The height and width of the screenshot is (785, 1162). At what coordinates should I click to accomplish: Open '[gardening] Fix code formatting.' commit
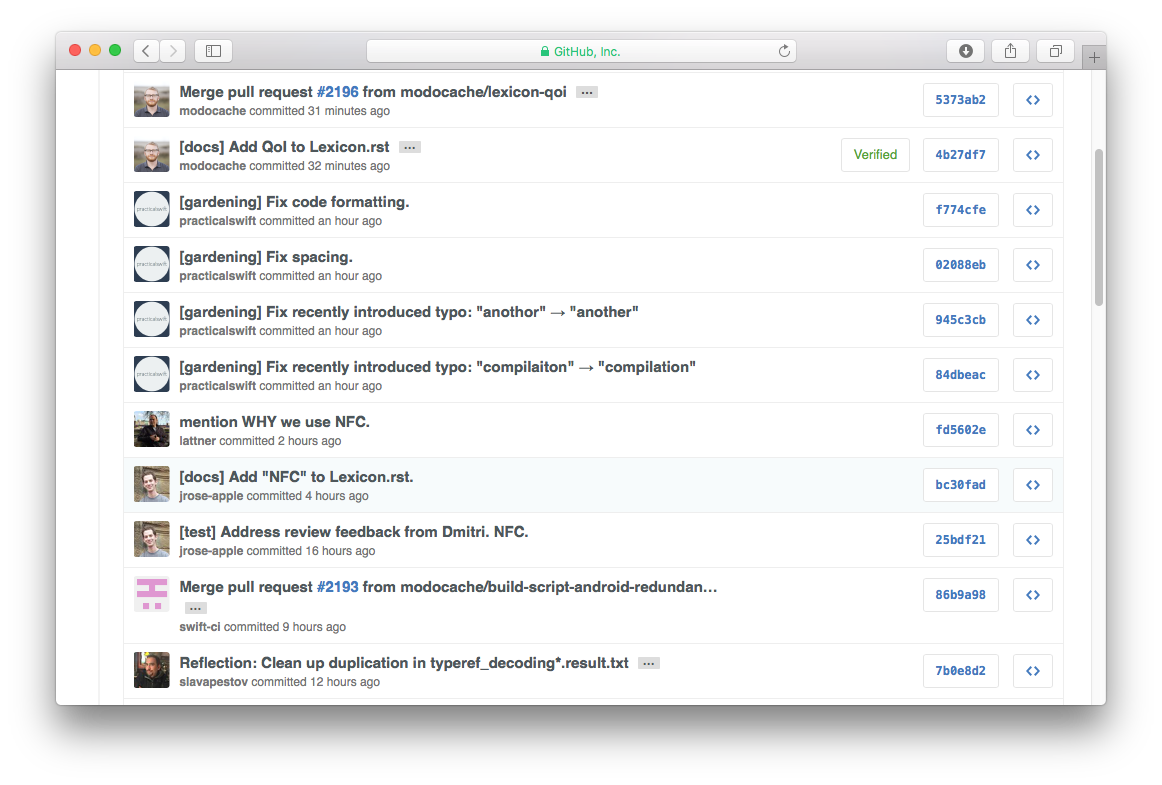point(294,202)
